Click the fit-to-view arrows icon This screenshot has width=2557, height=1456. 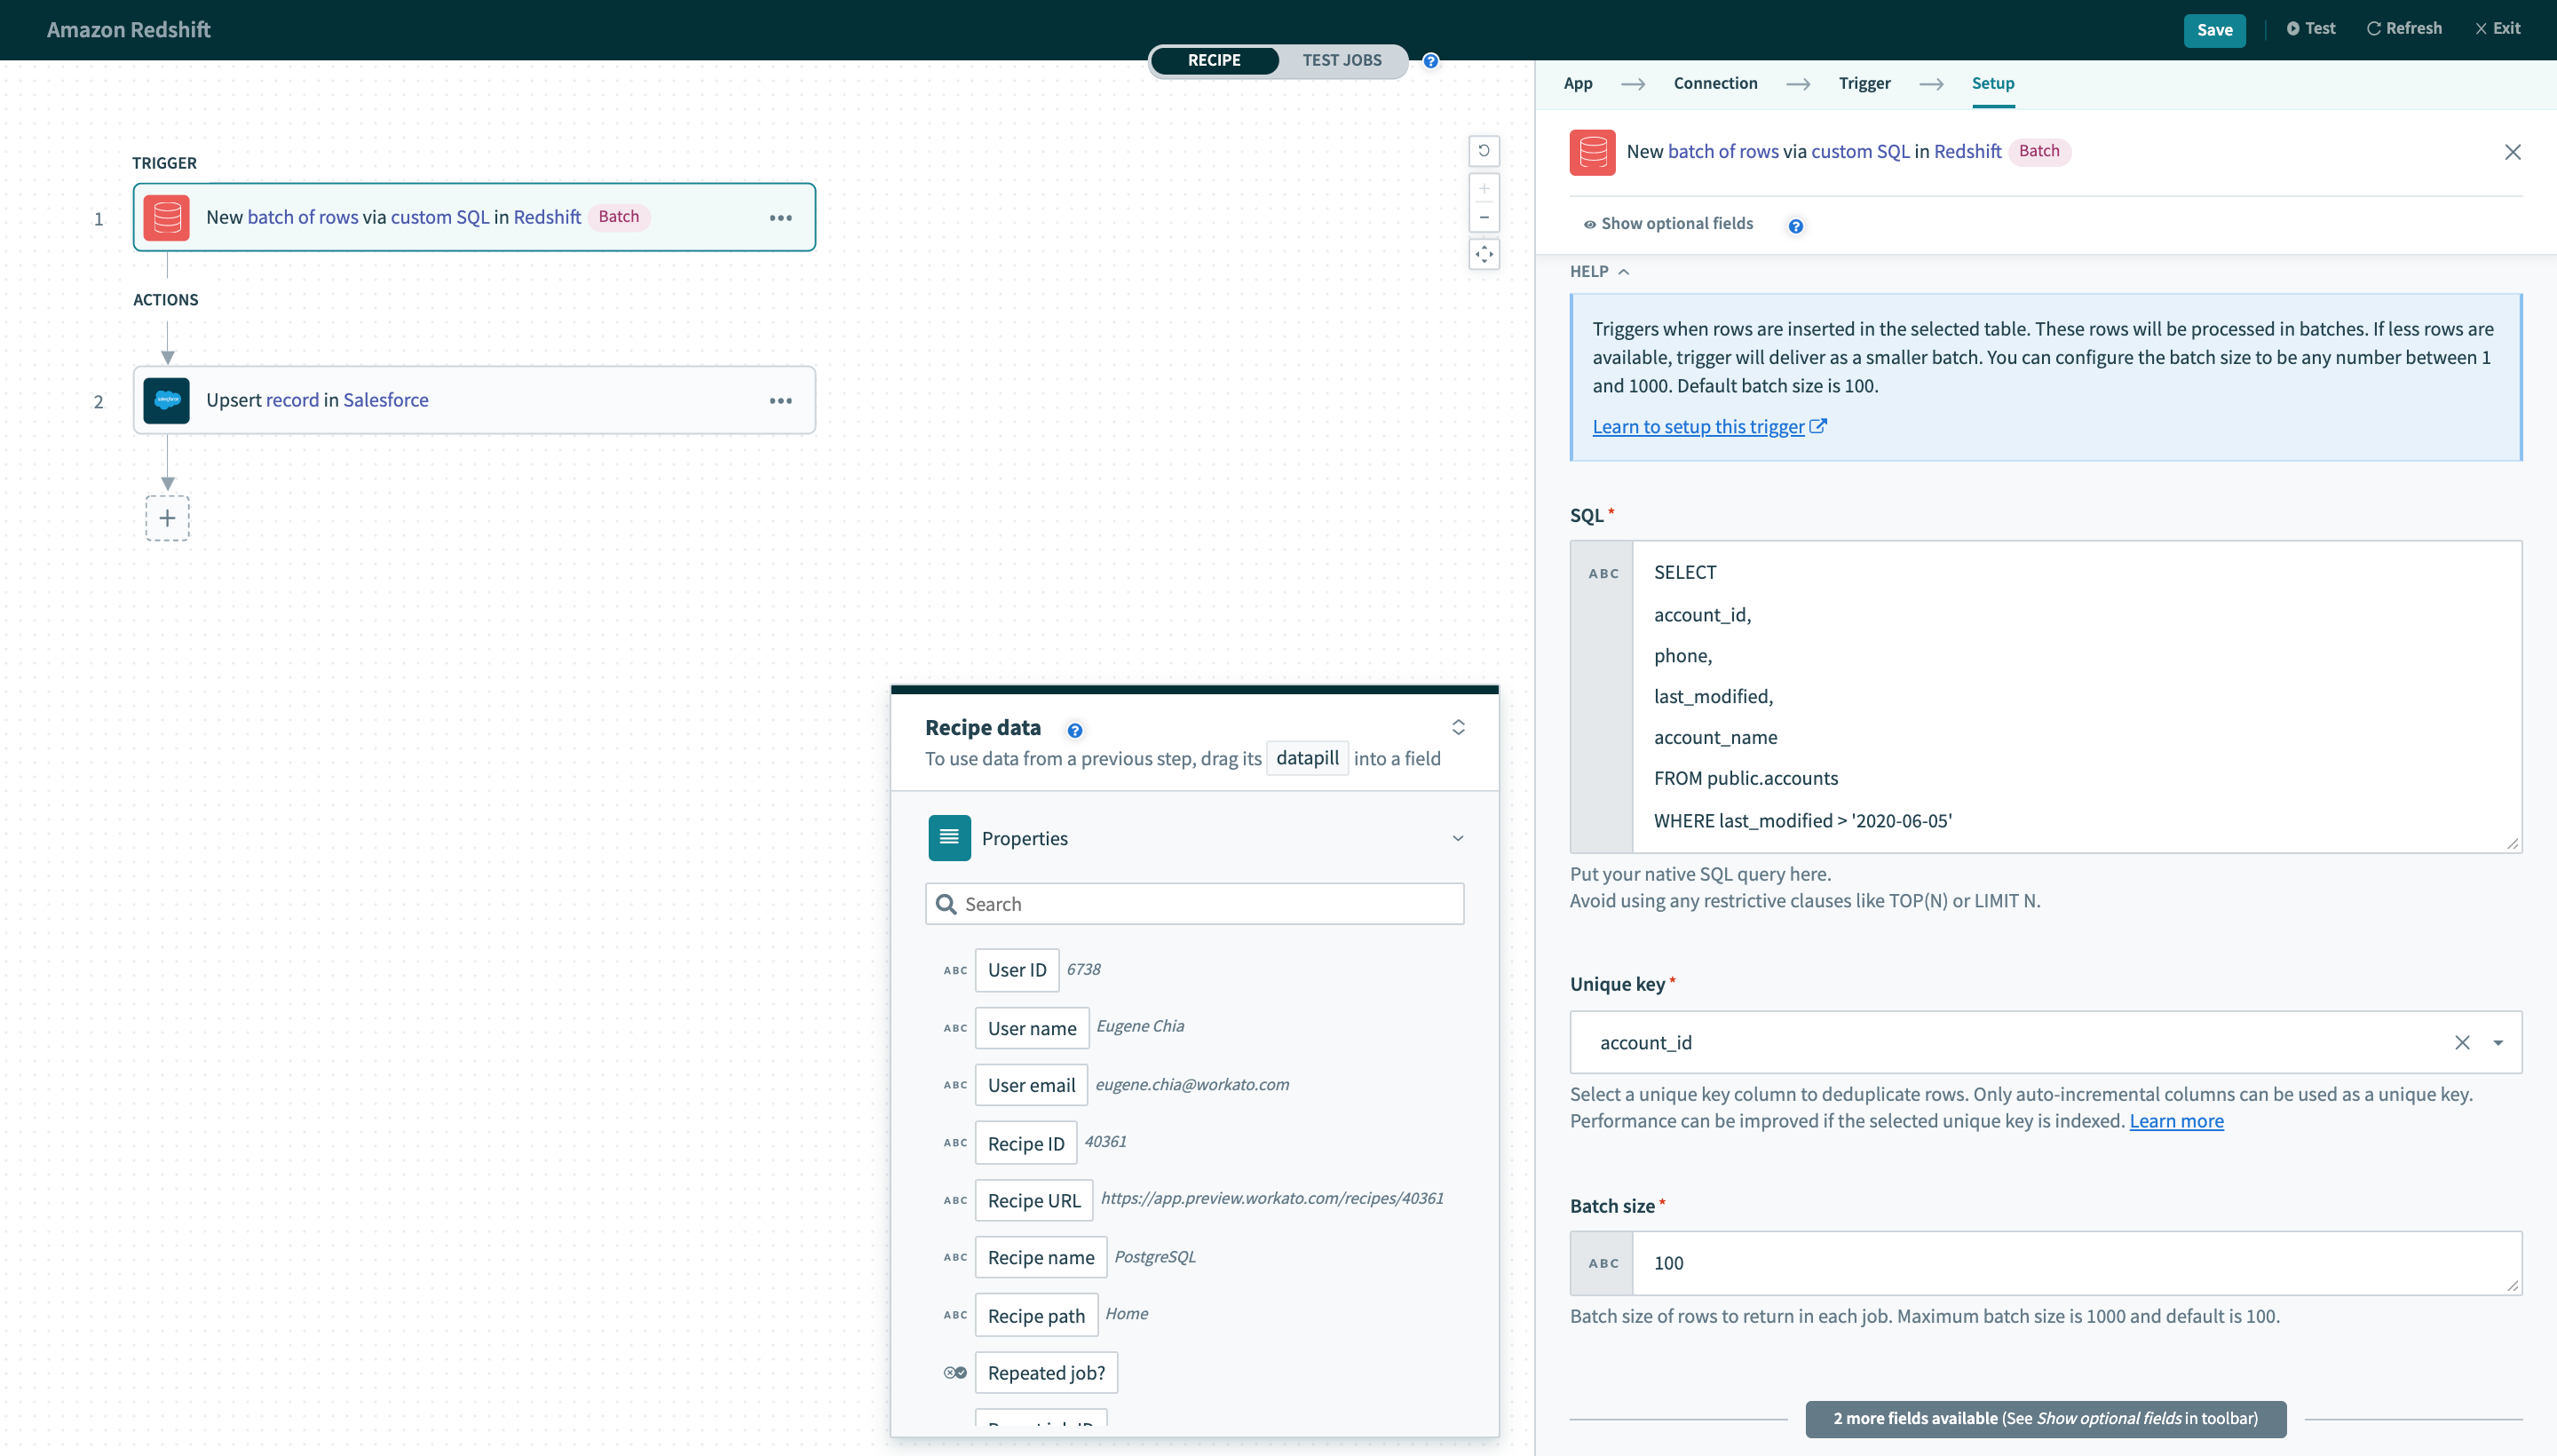tap(1484, 254)
